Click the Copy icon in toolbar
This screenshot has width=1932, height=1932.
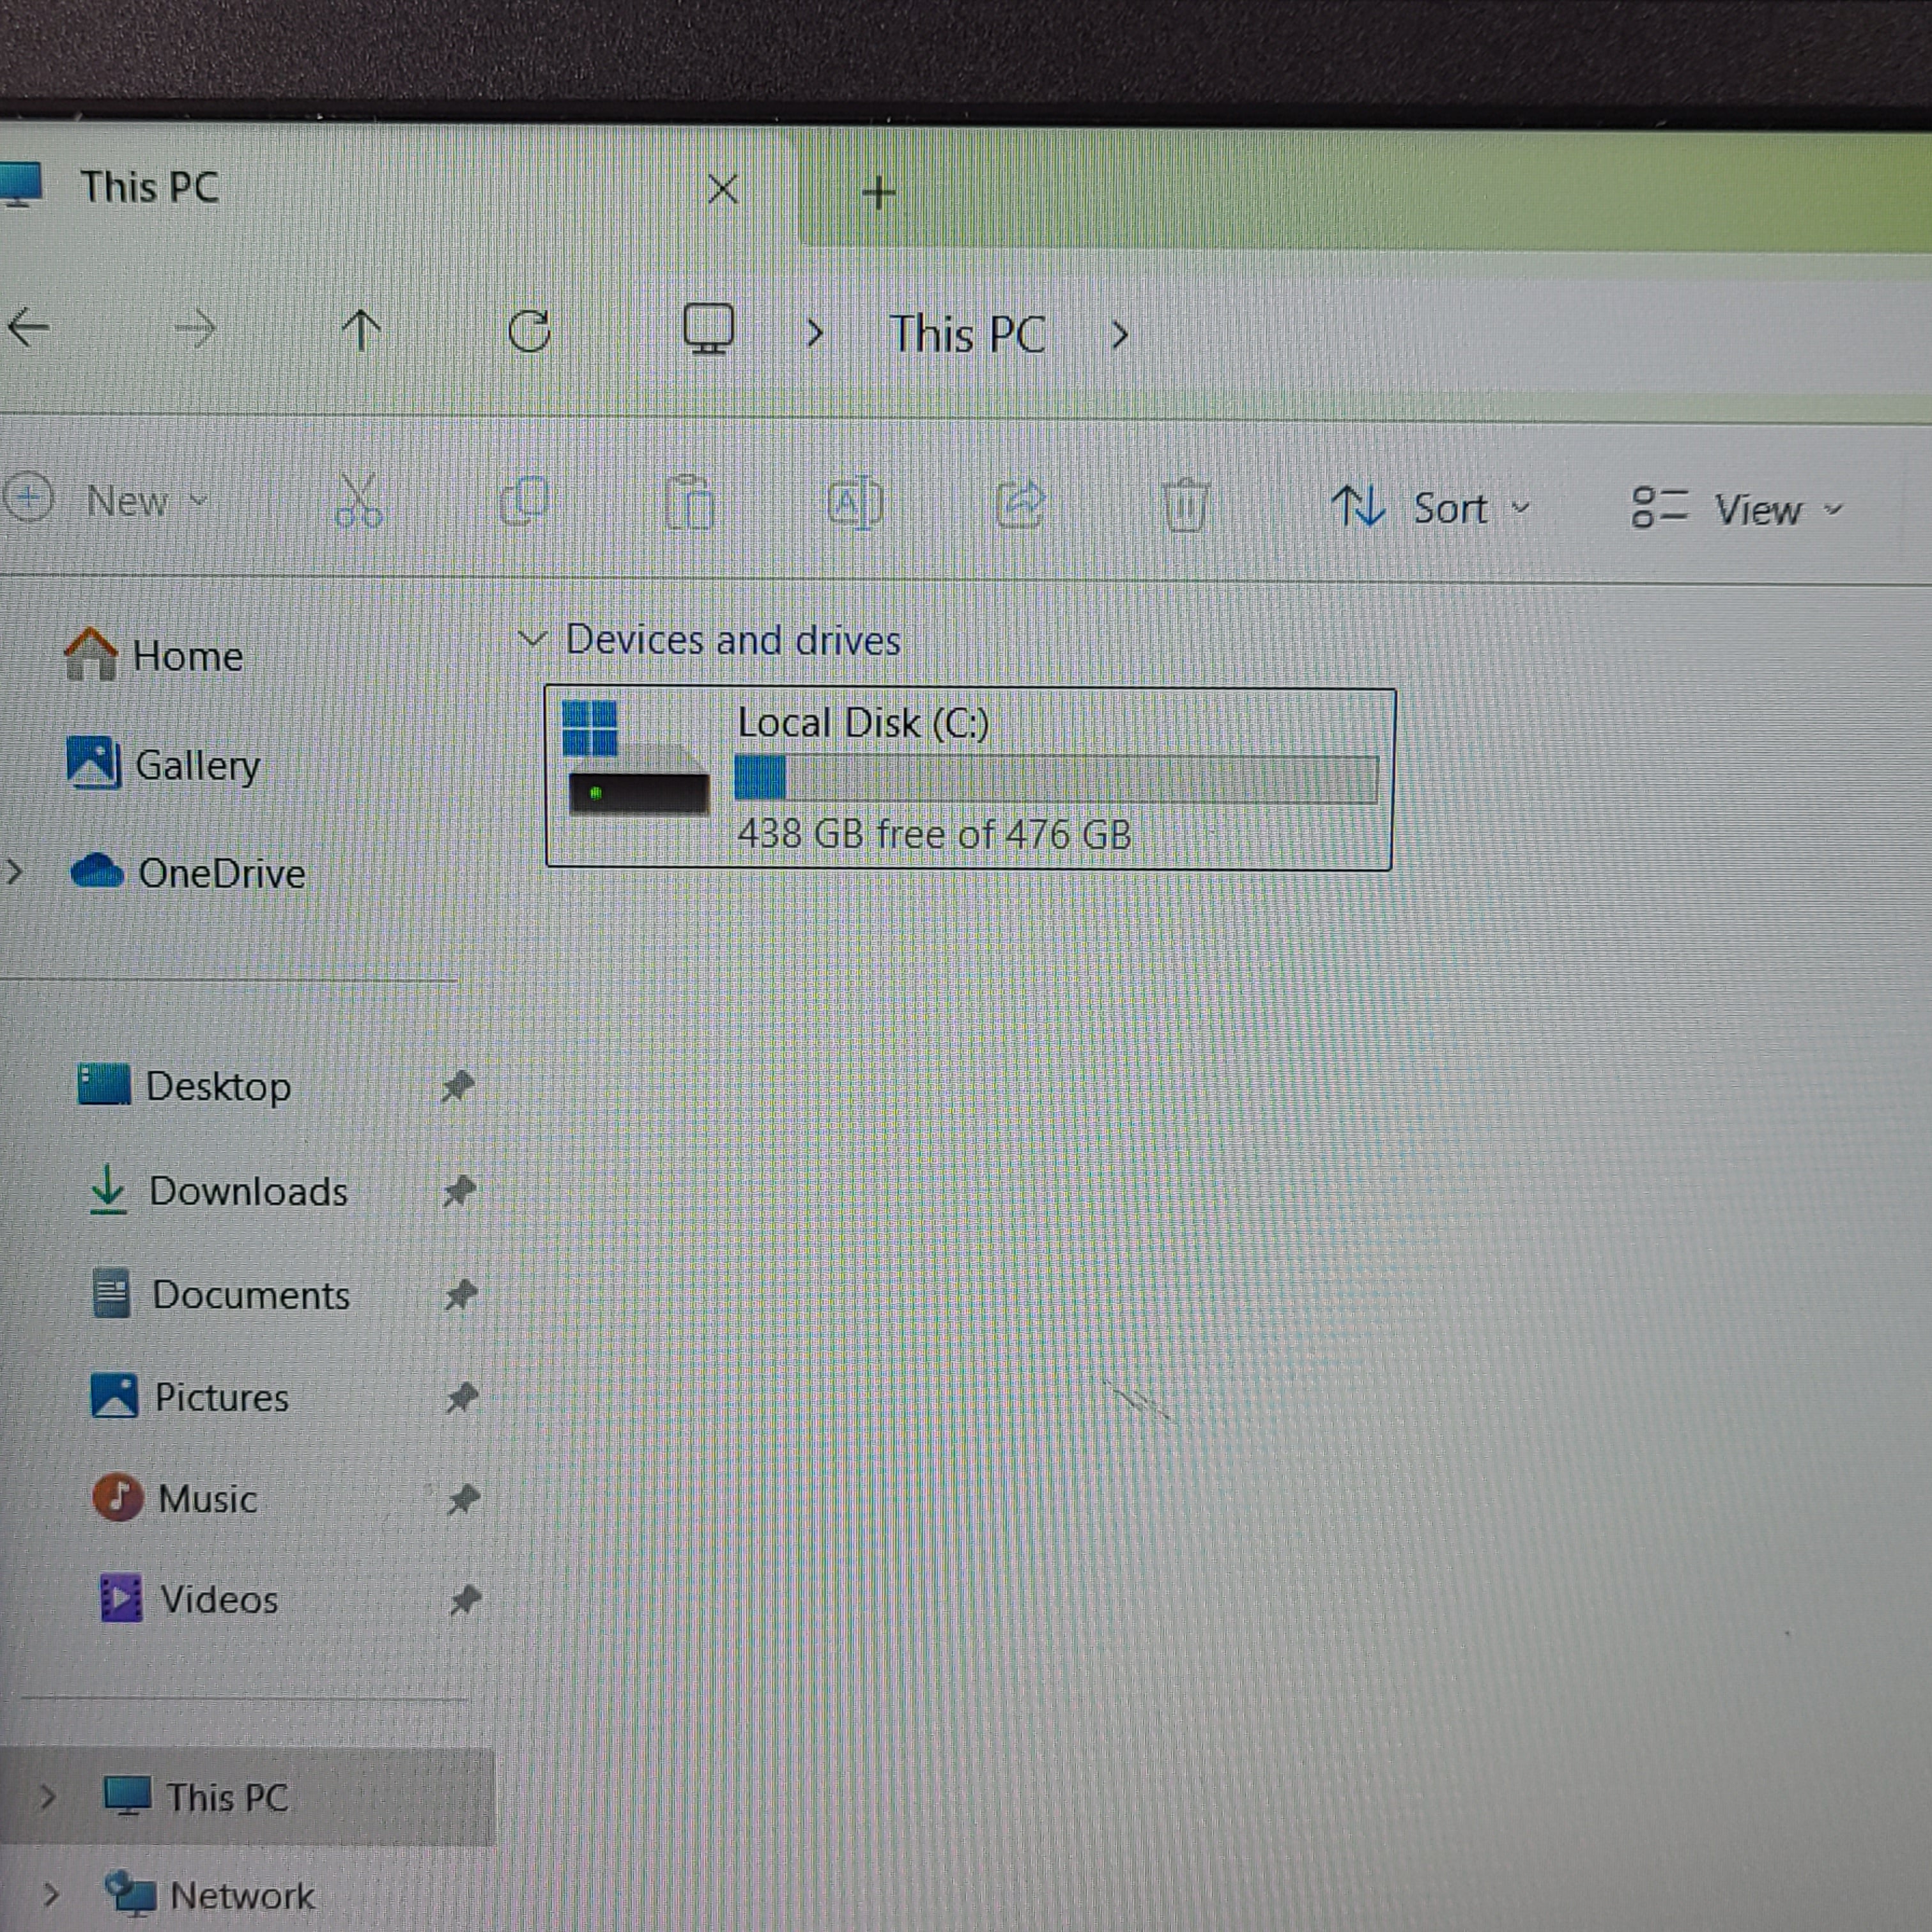pos(524,501)
